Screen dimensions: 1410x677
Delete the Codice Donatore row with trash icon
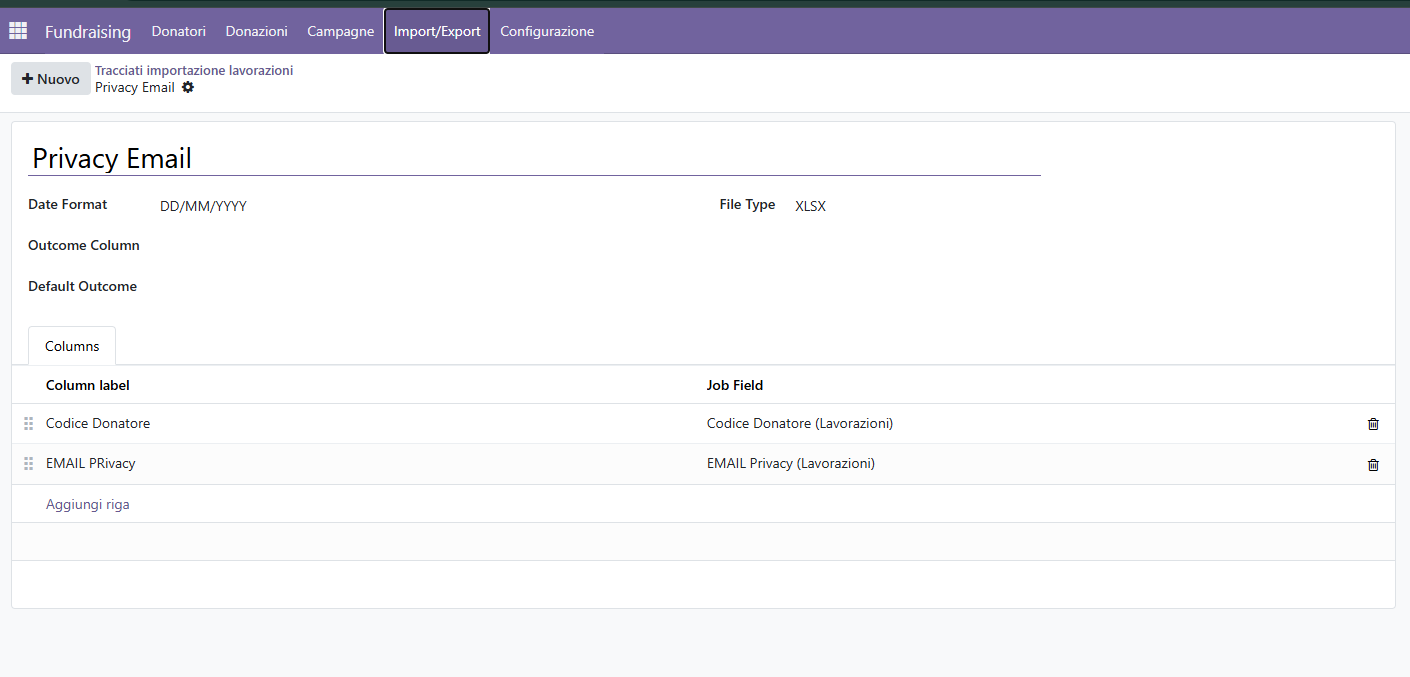tap(1373, 424)
